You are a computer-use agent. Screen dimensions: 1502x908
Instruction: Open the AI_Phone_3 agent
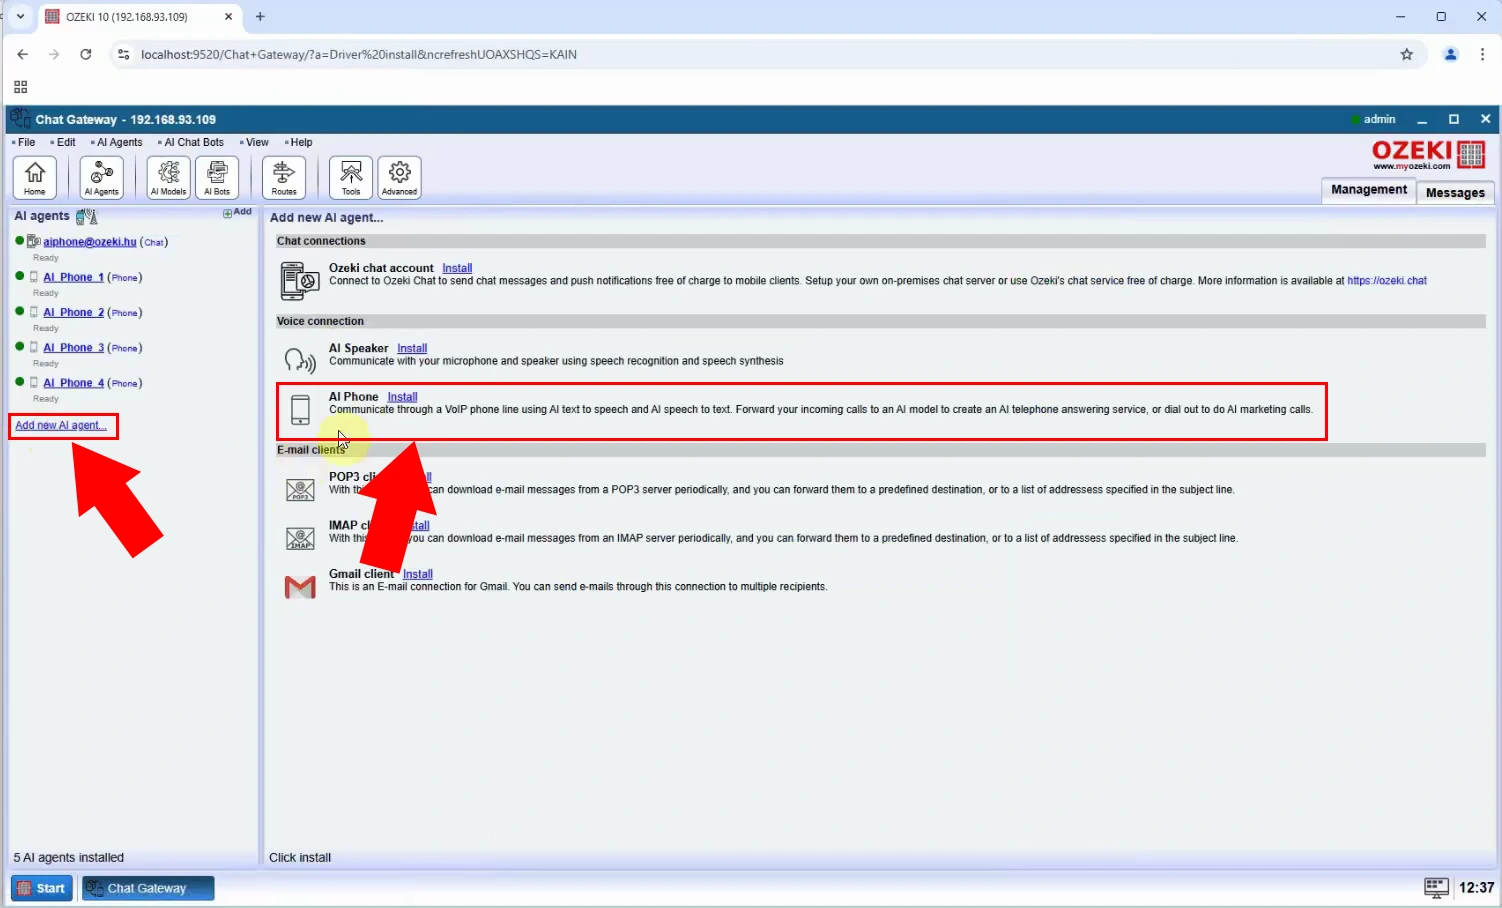point(73,348)
